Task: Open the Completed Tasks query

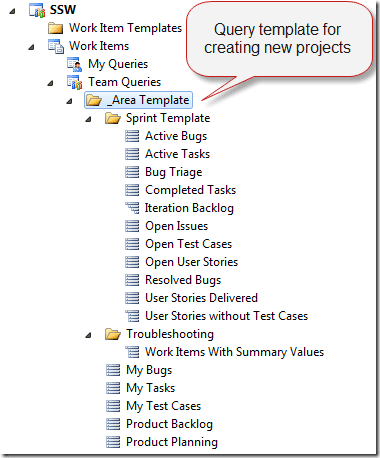Action: click(x=190, y=190)
